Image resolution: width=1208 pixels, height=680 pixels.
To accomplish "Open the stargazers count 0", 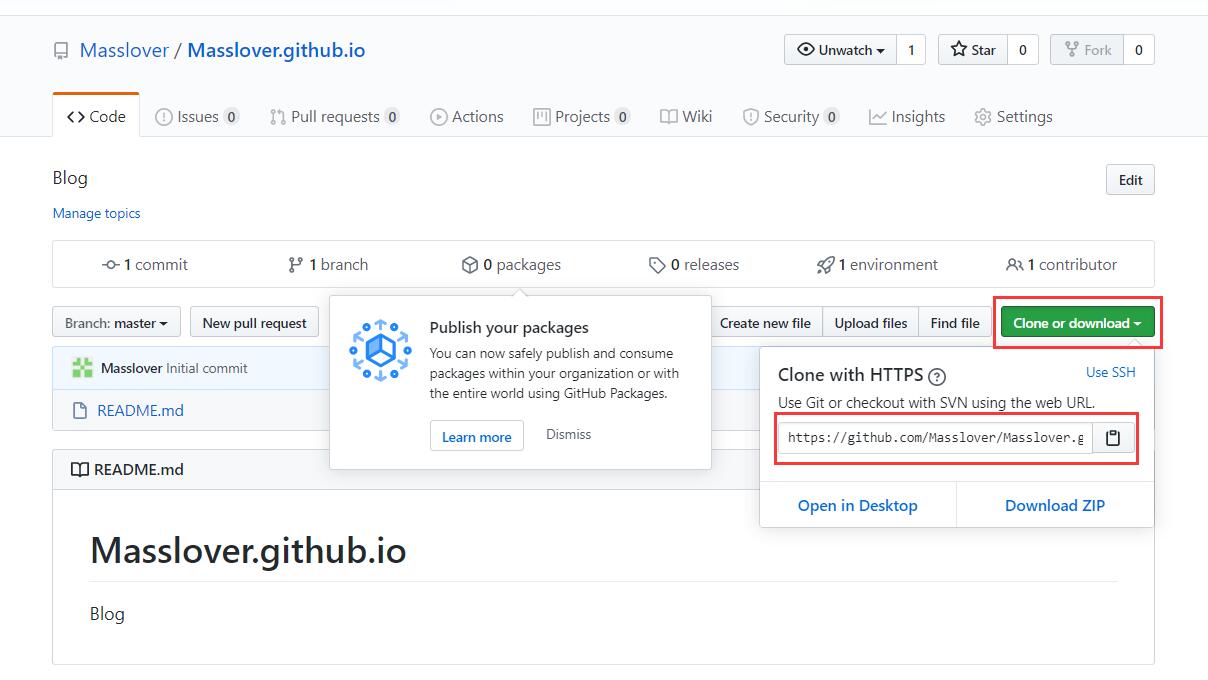I will coord(1022,50).
